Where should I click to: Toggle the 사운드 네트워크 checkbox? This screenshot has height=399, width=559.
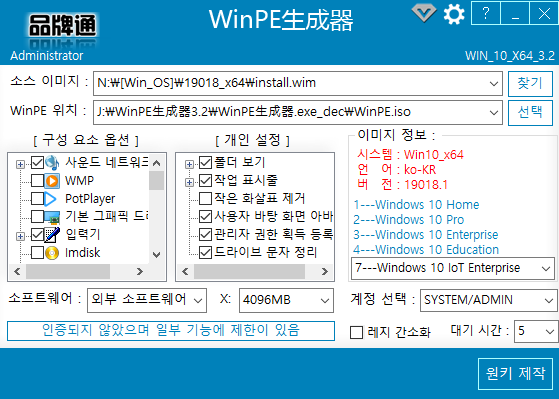[x=37, y=163]
